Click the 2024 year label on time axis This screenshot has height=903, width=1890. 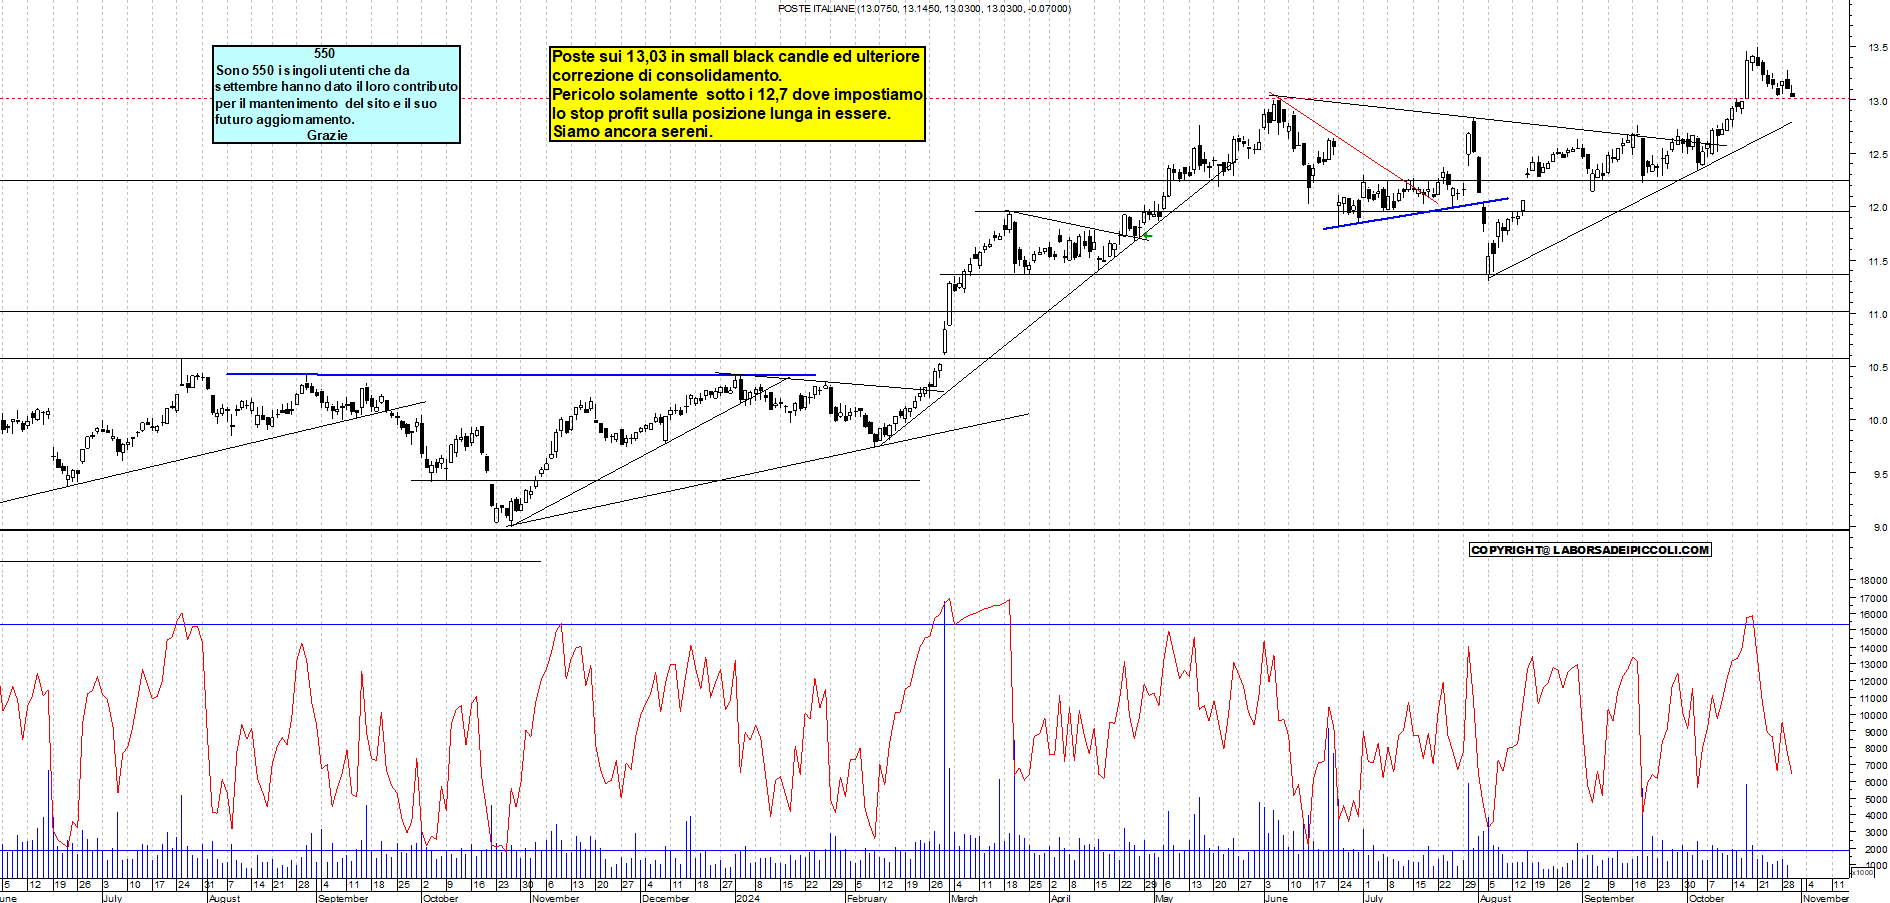coord(747,898)
